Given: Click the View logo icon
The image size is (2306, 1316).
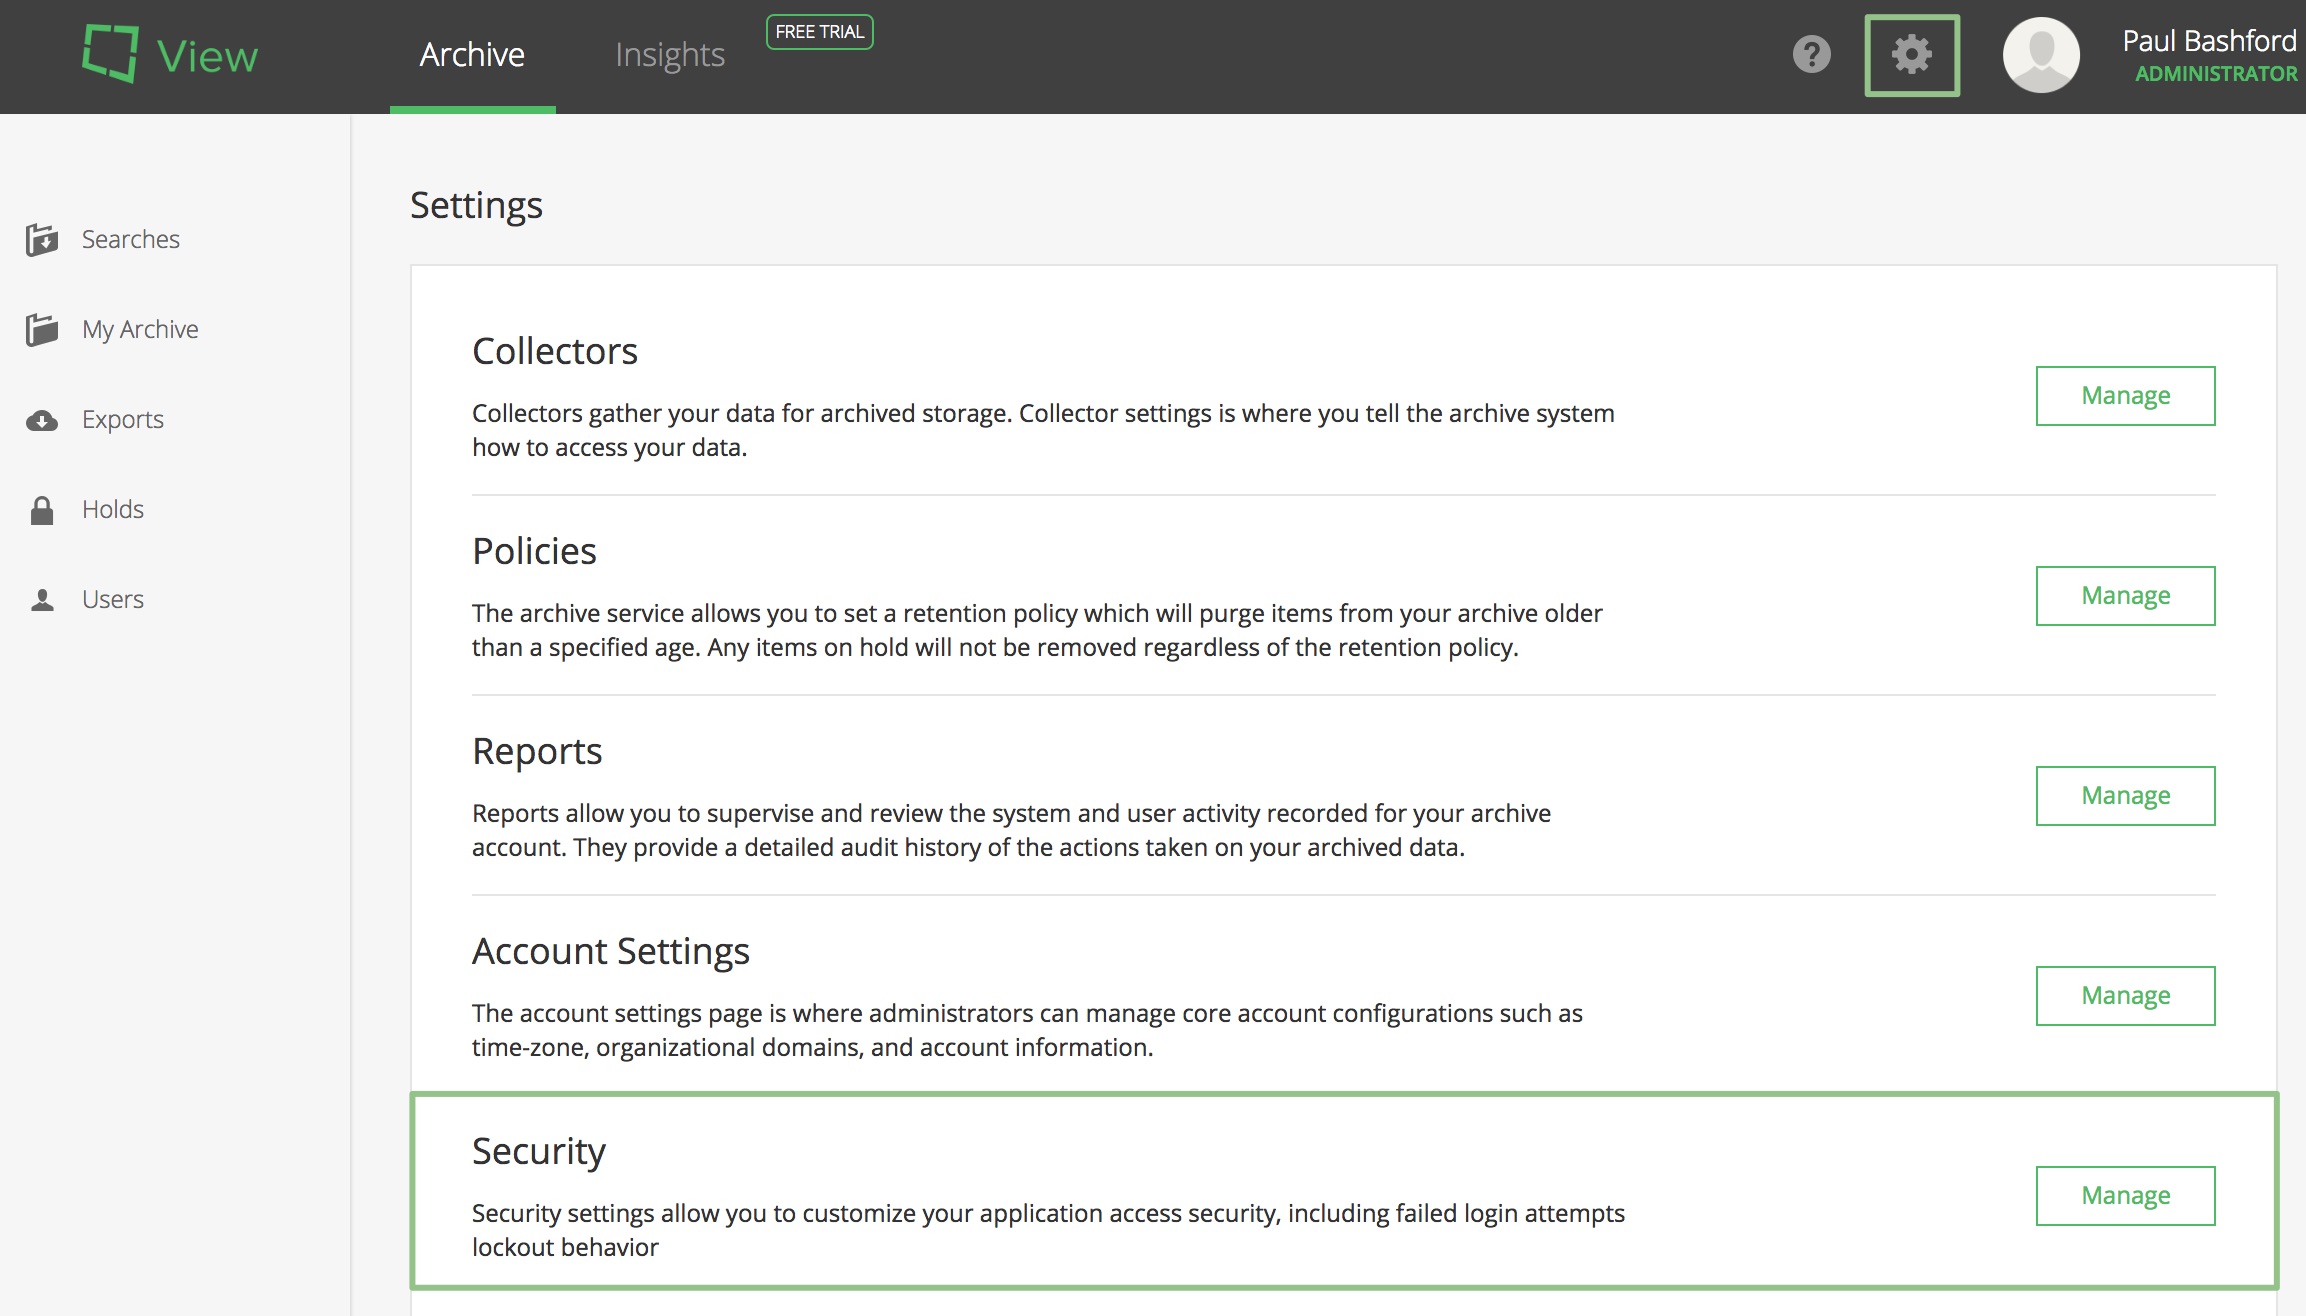Looking at the screenshot, I should (110, 54).
